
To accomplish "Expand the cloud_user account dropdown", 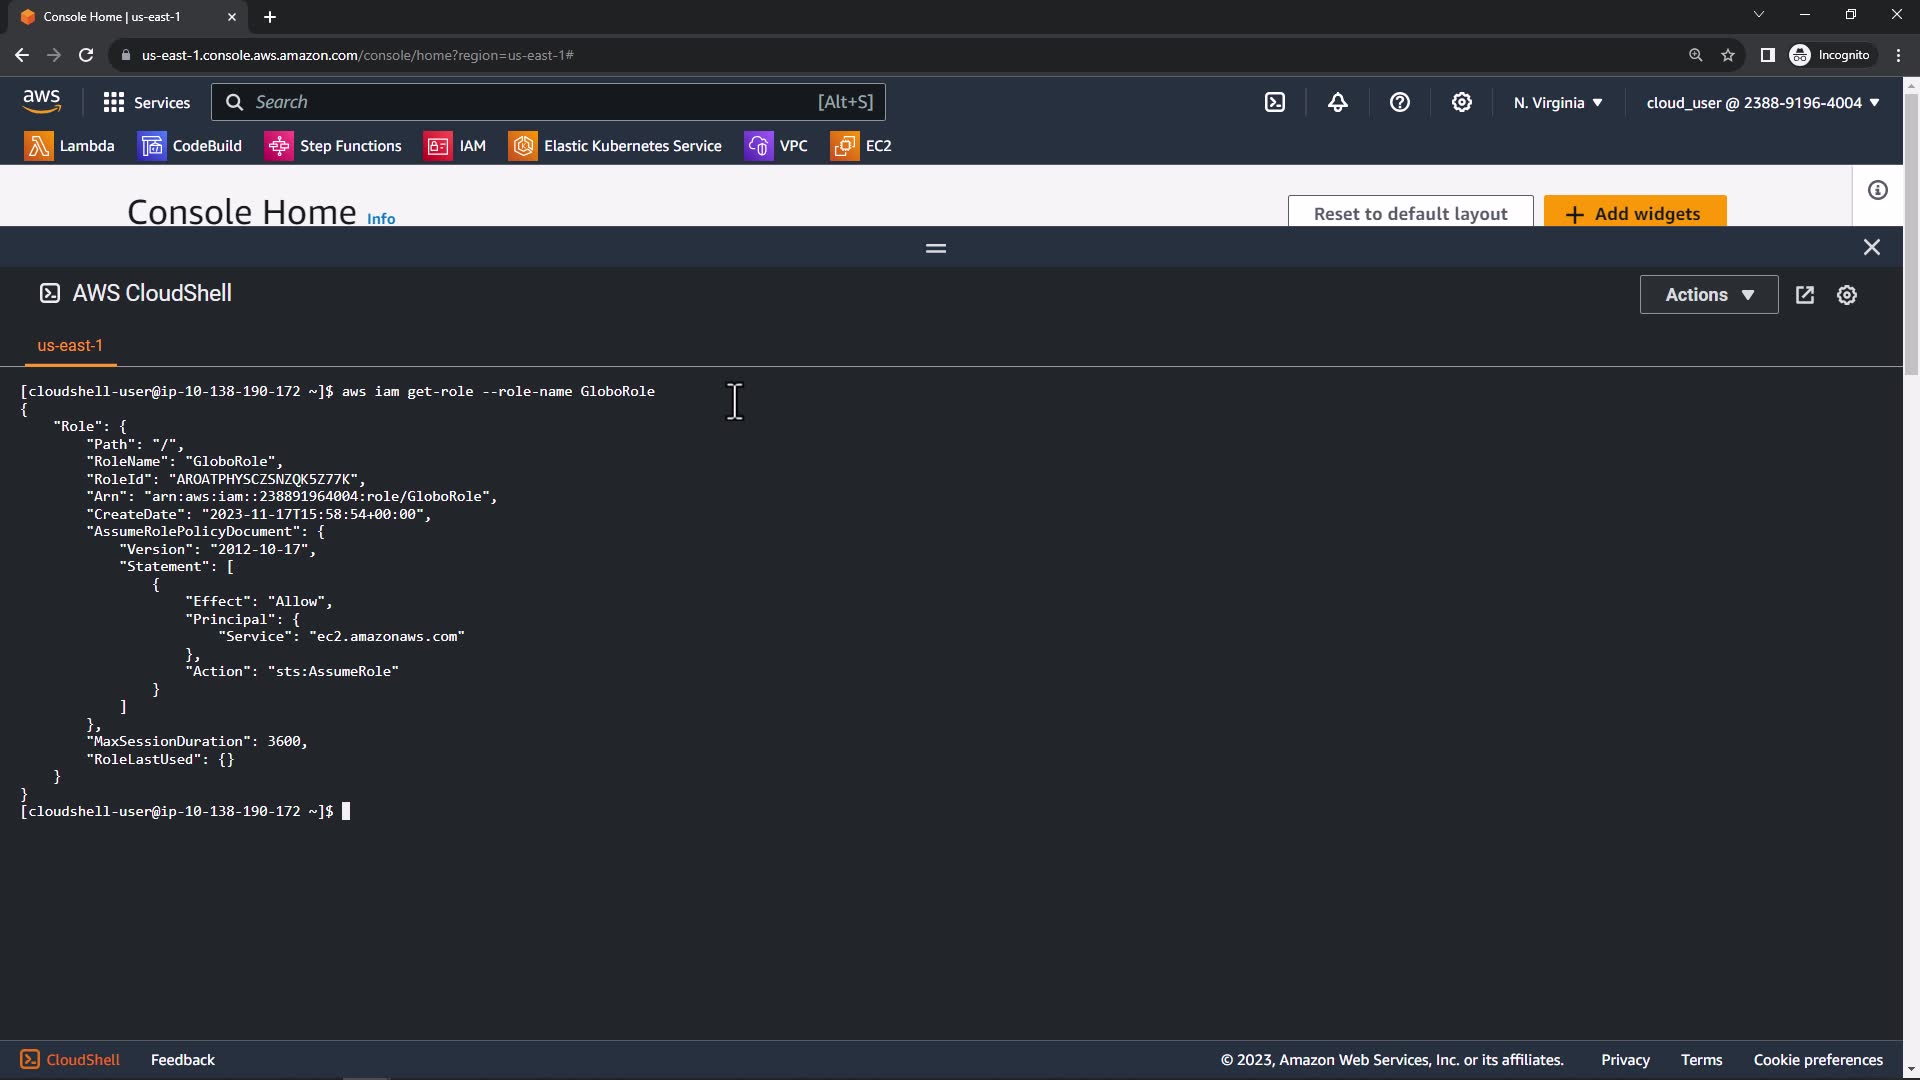I will pyautogui.click(x=1762, y=102).
